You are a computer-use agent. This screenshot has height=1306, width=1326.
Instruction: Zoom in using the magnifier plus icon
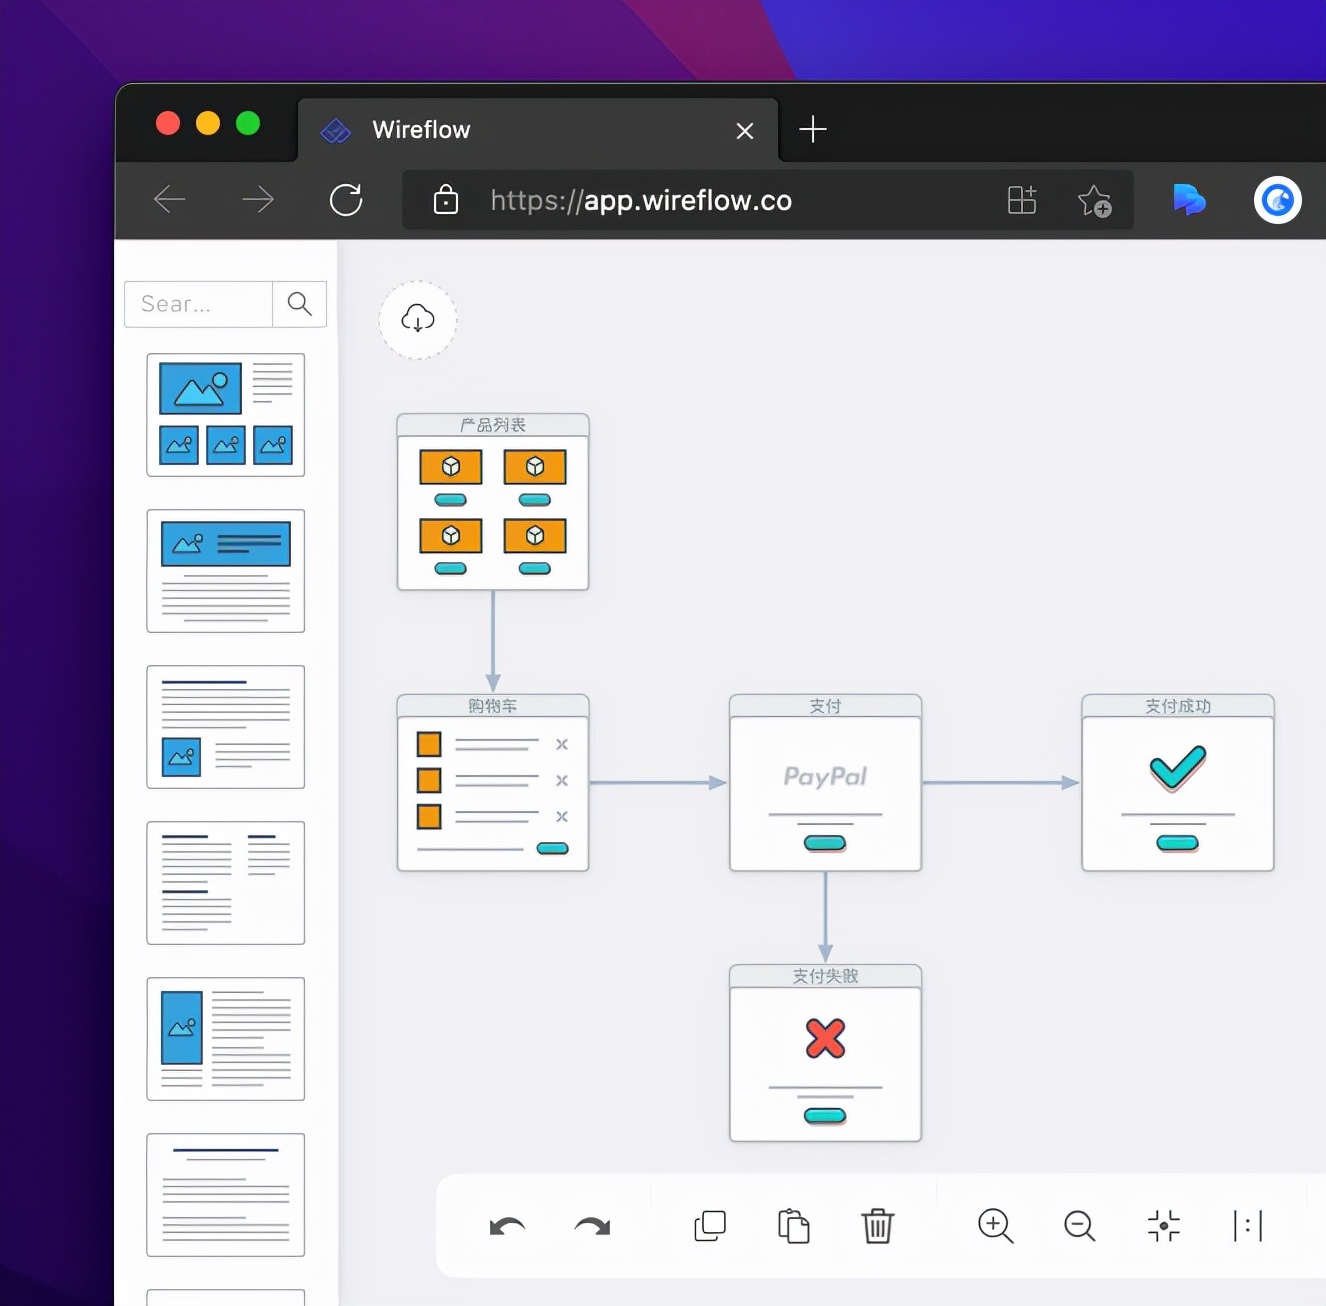tap(995, 1226)
